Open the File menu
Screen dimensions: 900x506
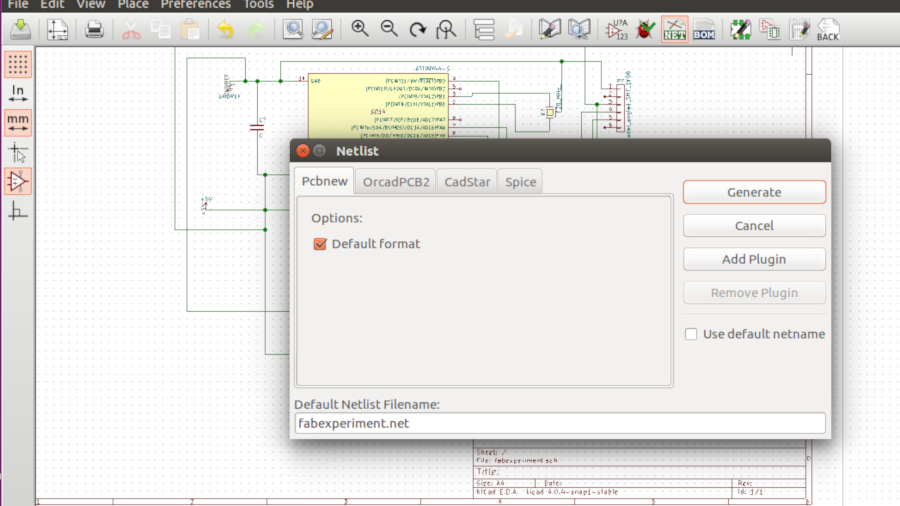pyautogui.click(x=18, y=5)
